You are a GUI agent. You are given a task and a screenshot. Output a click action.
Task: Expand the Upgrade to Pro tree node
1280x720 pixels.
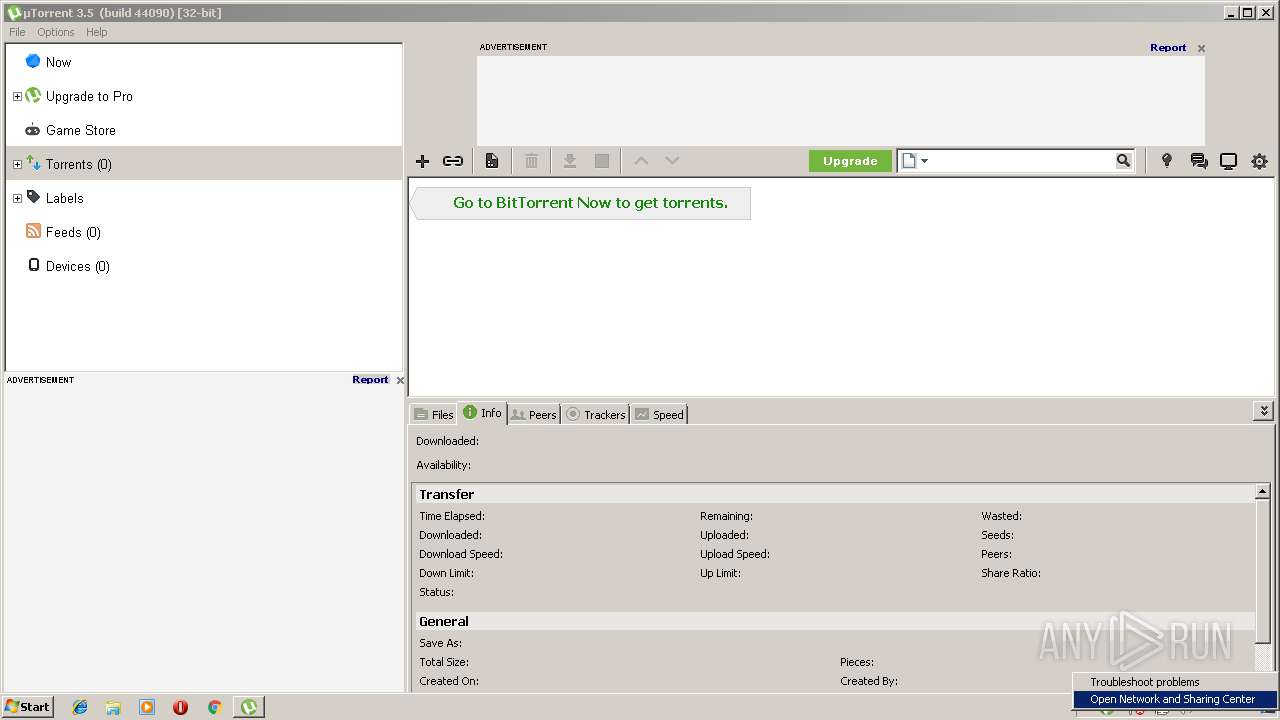17,97
